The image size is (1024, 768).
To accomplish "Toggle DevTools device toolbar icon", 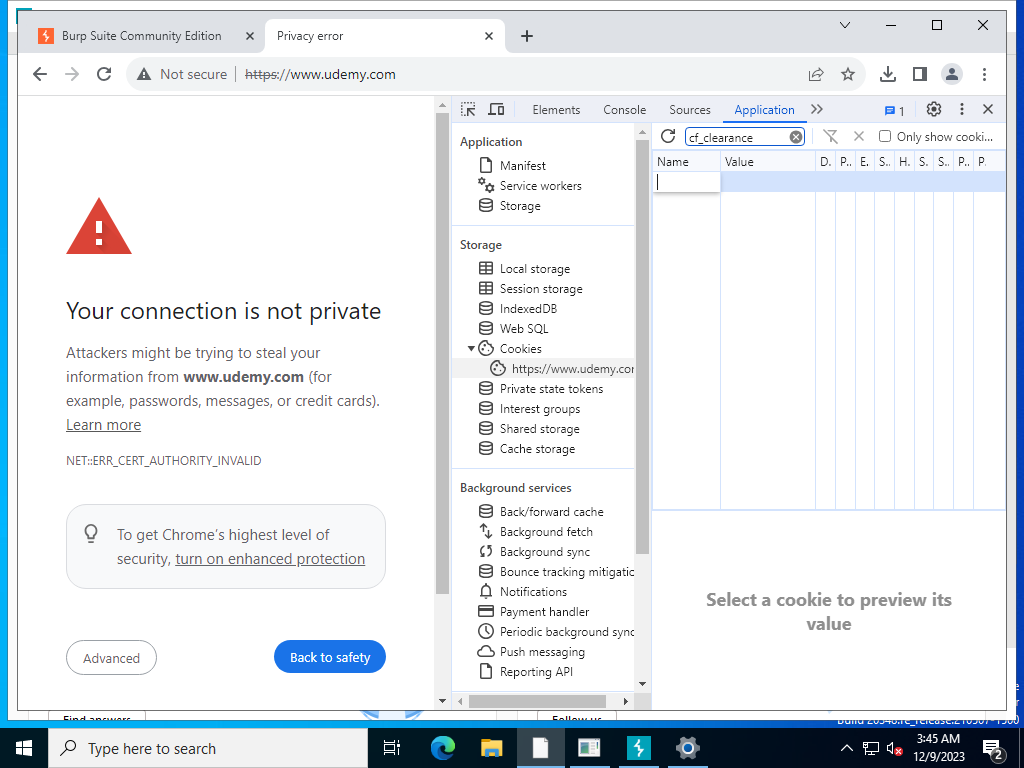I will coord(496,110).
